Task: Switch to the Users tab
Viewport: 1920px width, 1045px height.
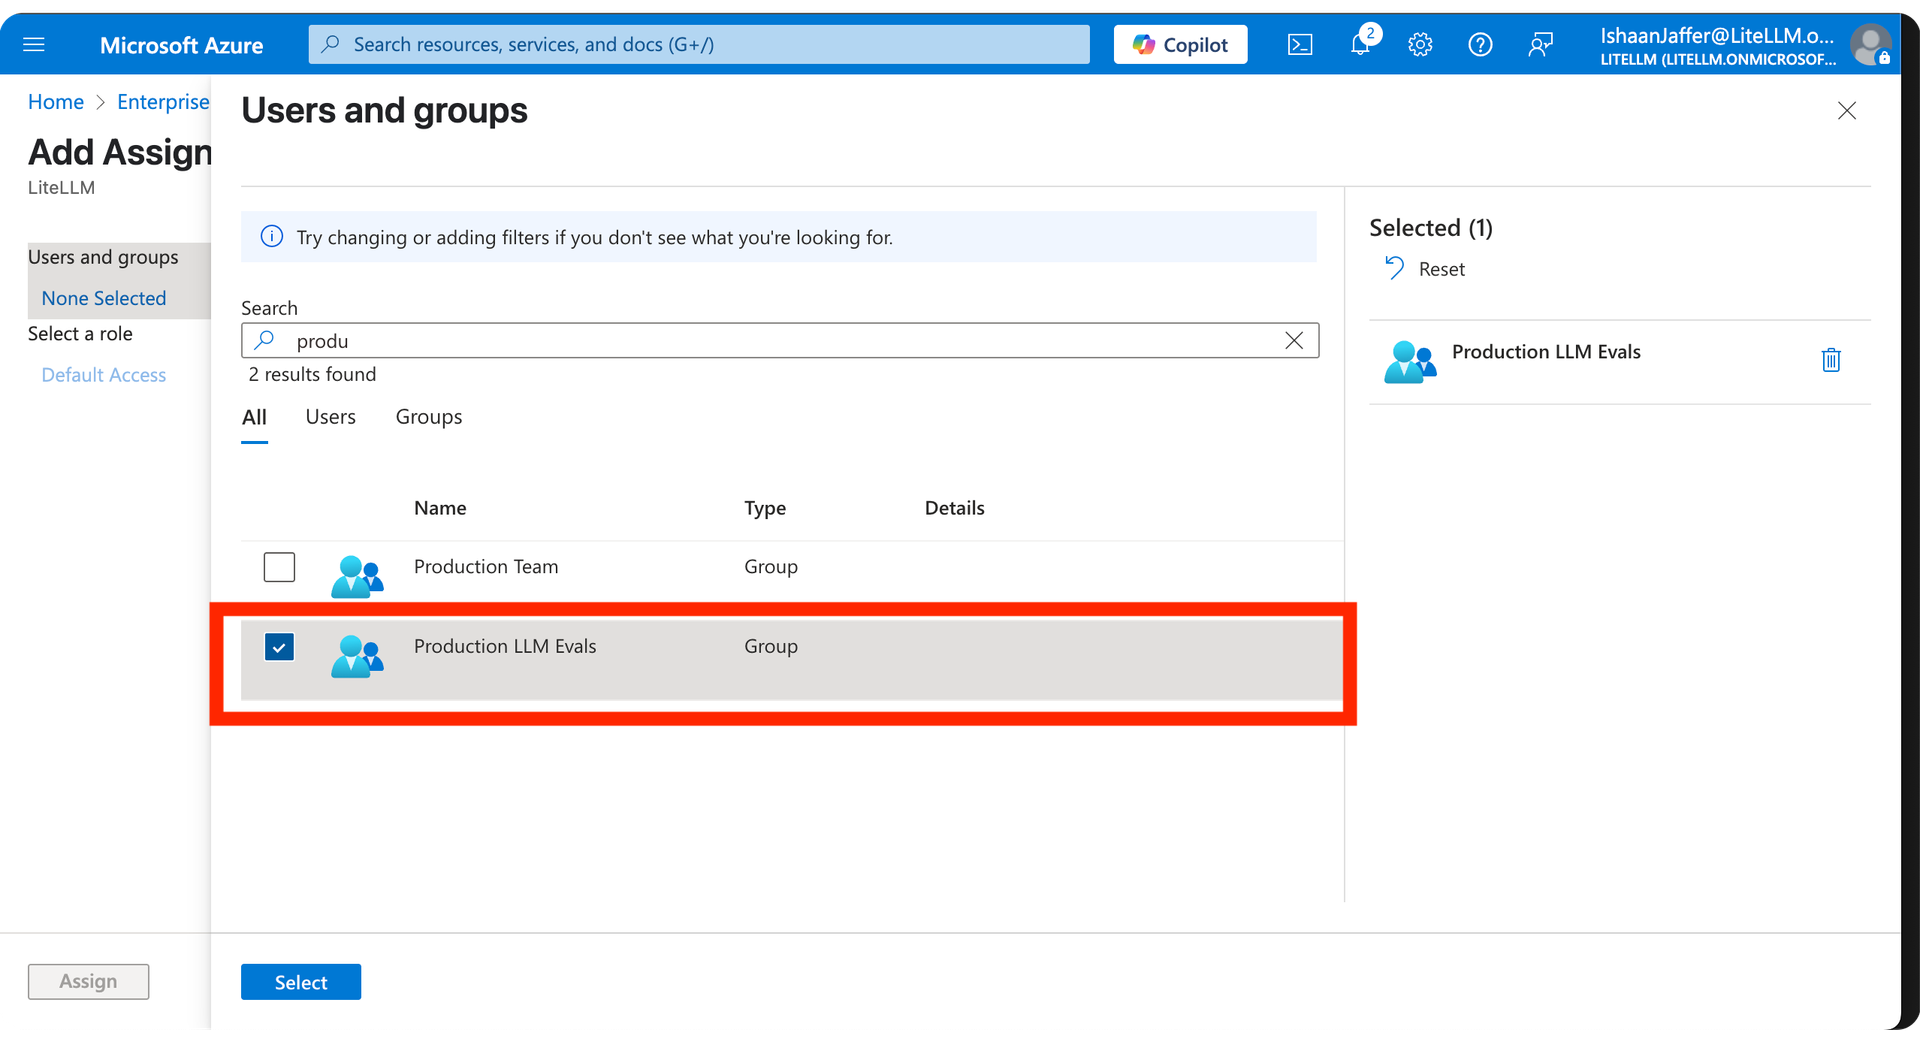Action: (x=330, y=417)
